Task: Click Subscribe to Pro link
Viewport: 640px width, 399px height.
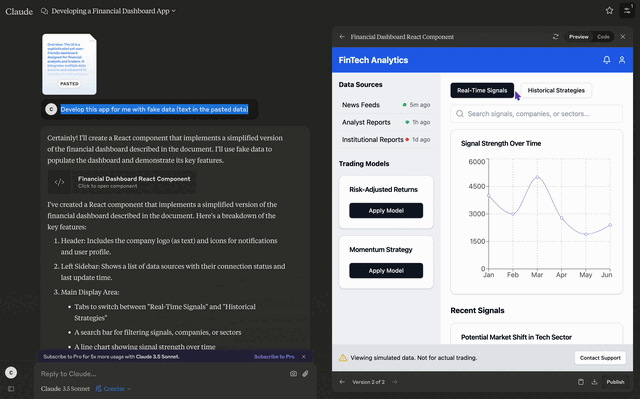Action: (274, 357)
